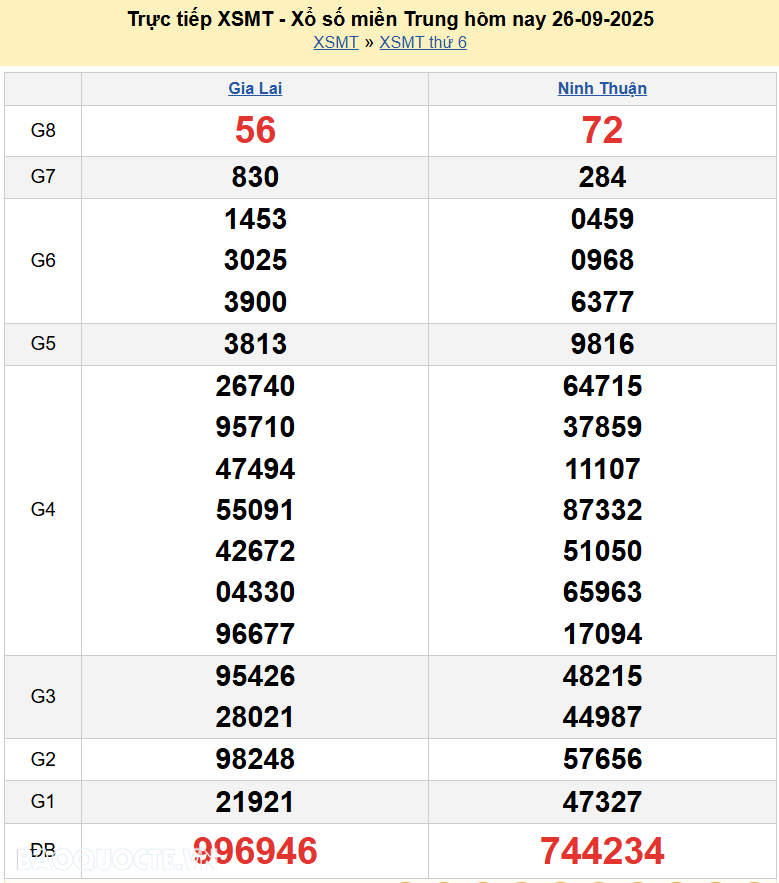Click the Ninh Thuận special prize 744234
This screenshot has height=883, width=779.
[x=602, y=852]
